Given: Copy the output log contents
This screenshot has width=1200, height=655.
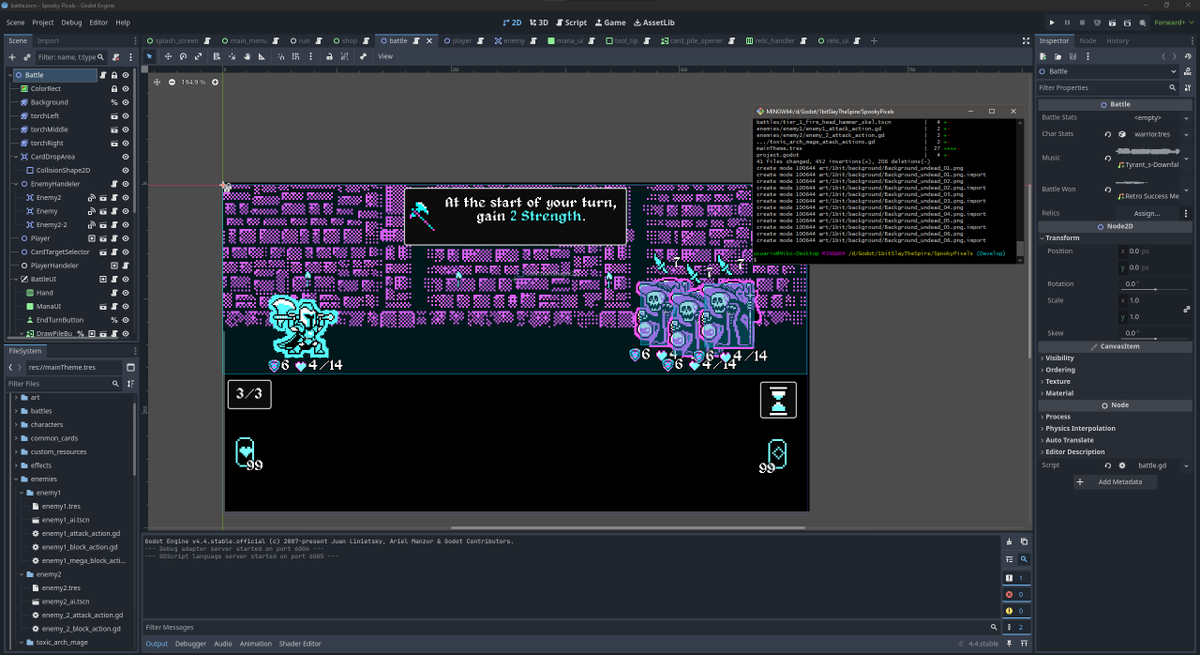Looking at the screenshot, I should (1024, 541).
